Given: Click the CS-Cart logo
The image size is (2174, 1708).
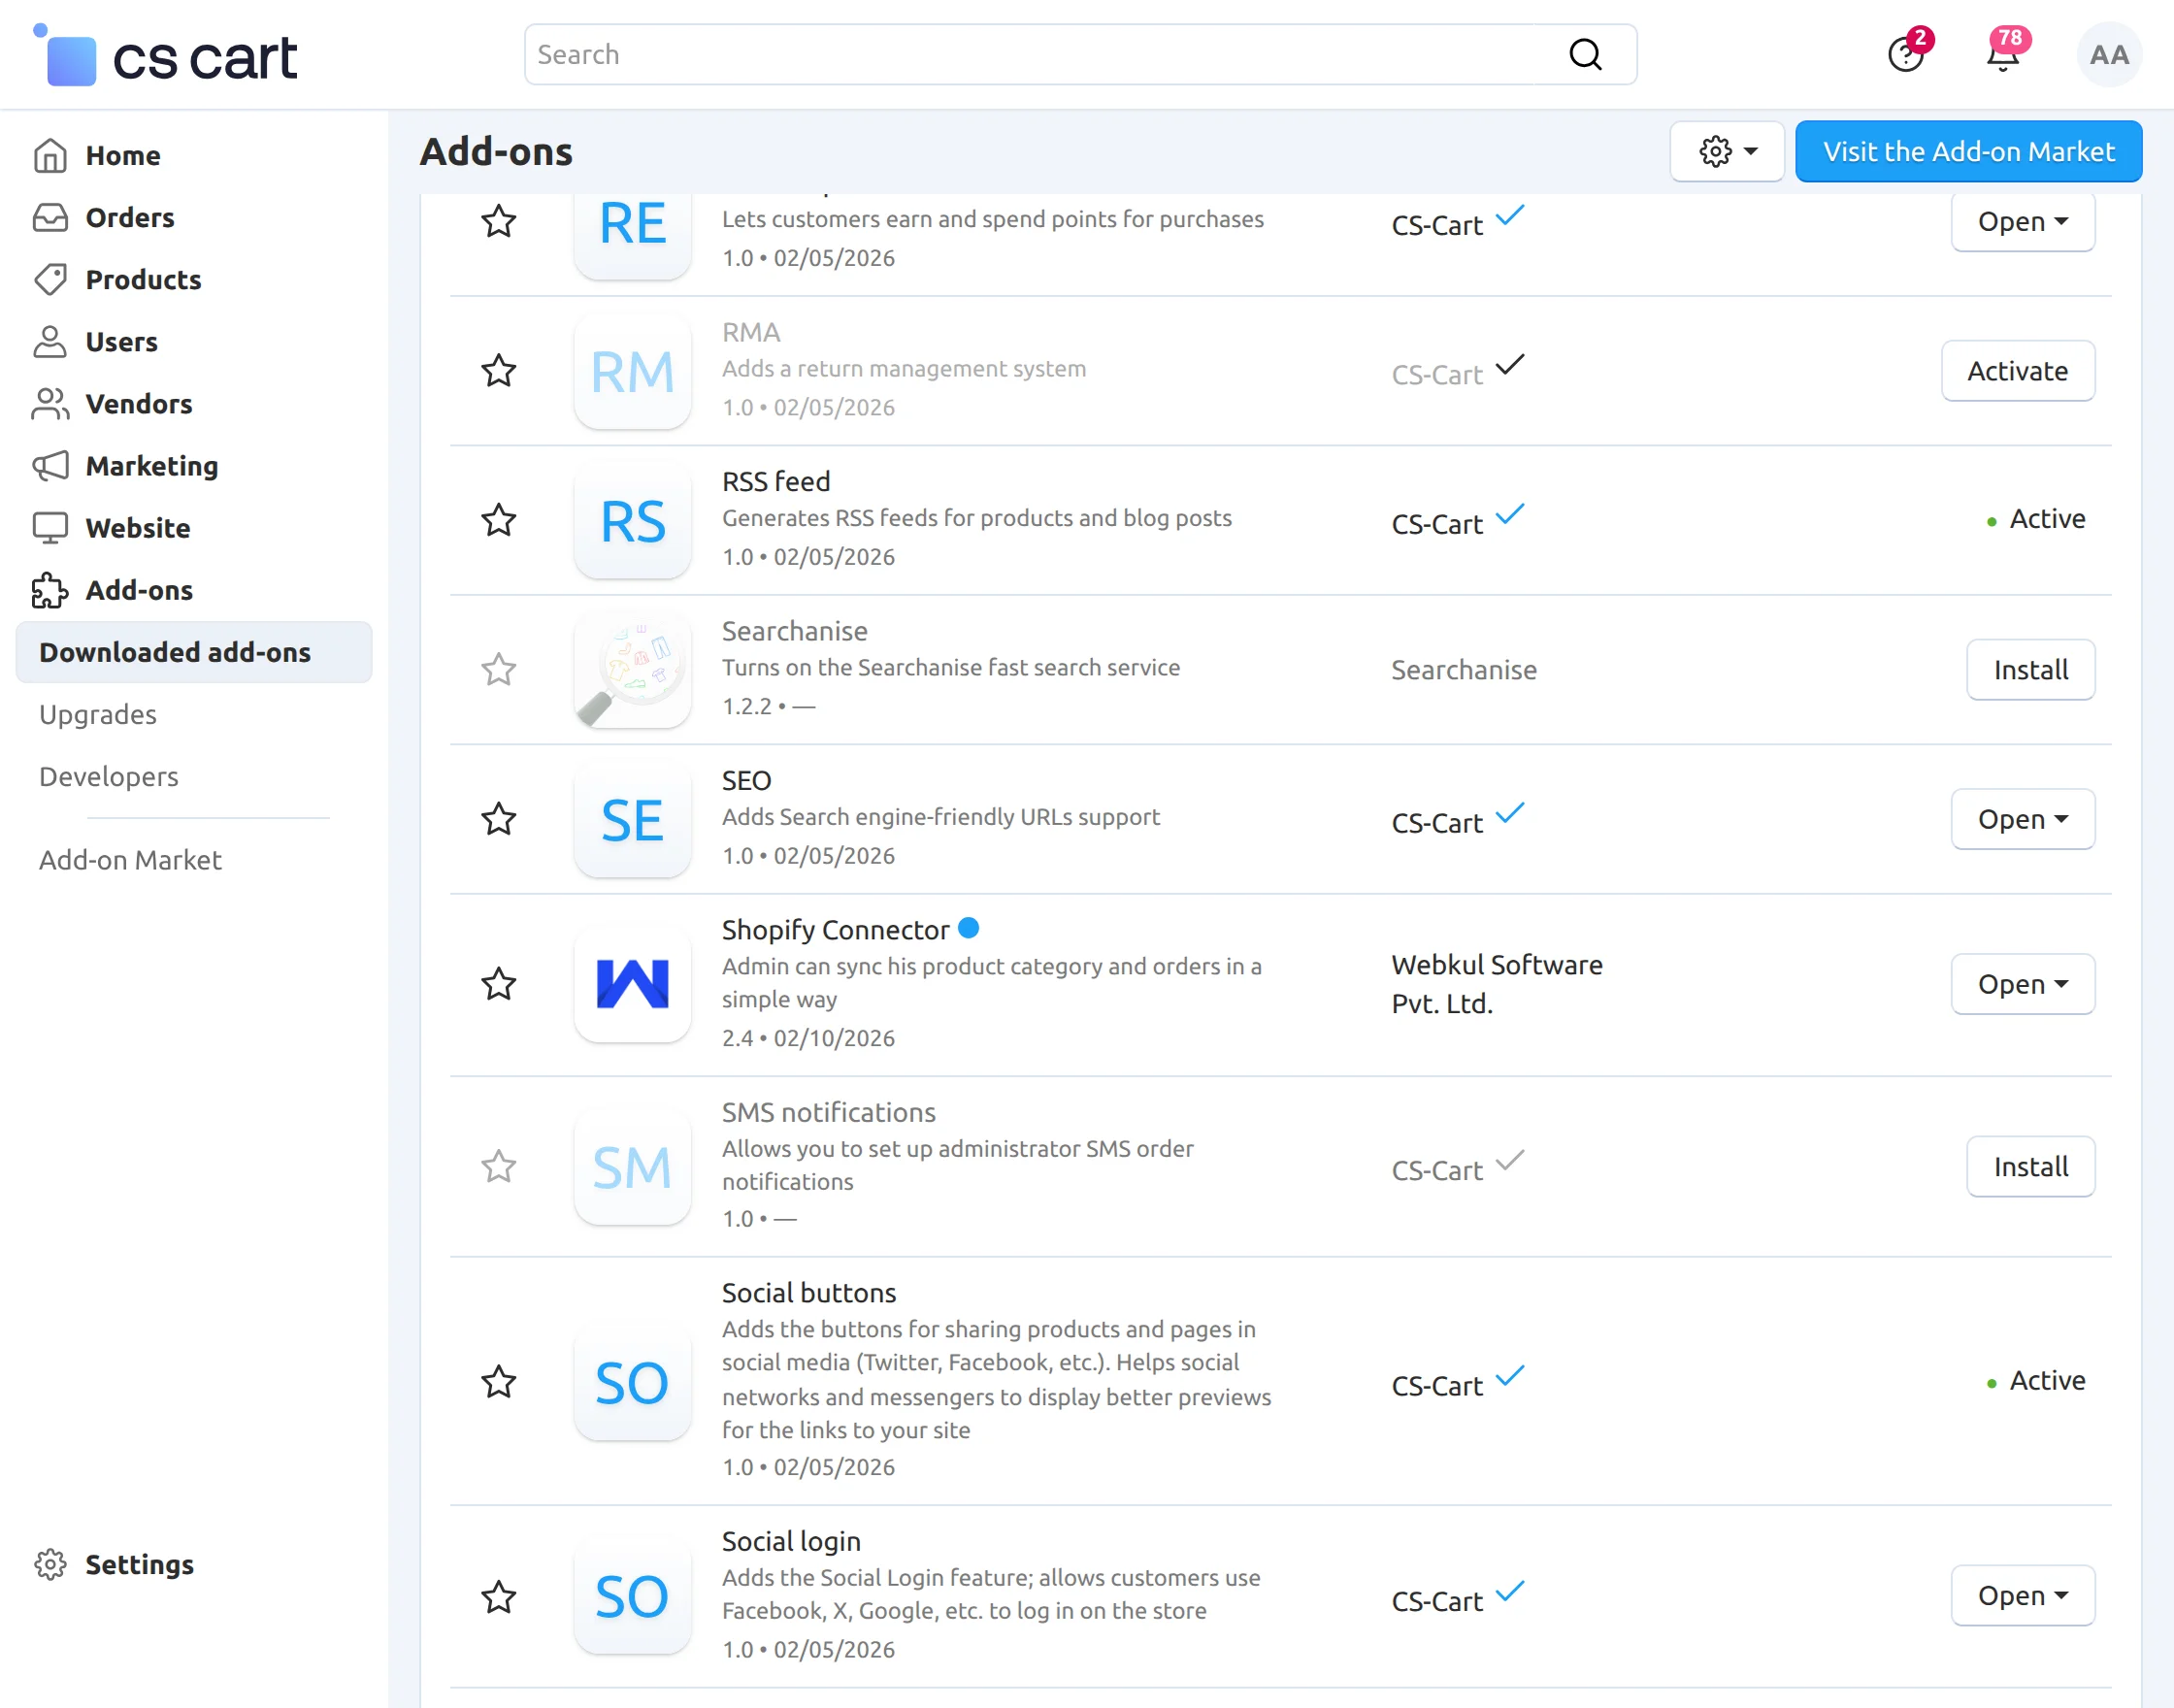Looking at the screenshot, I should [166, 56].
